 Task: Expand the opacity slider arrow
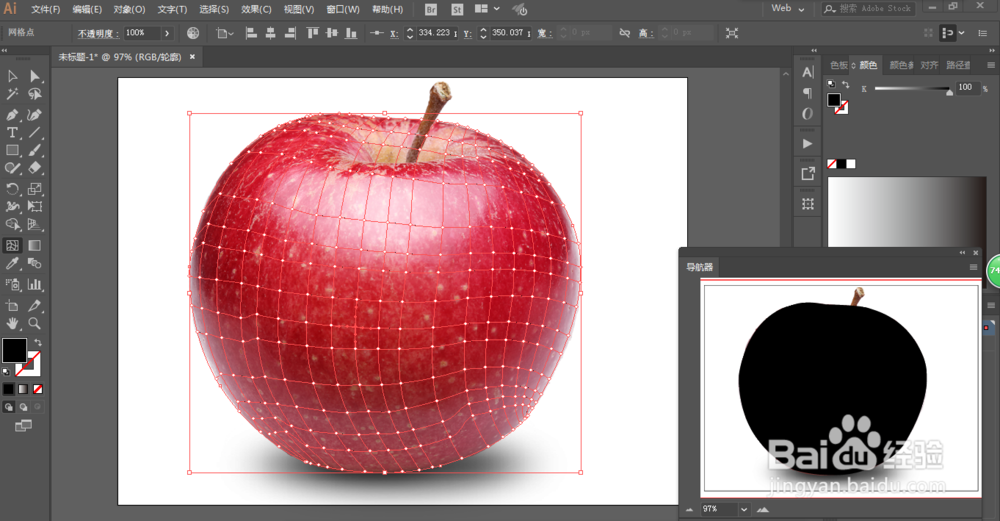click(167, 33)
